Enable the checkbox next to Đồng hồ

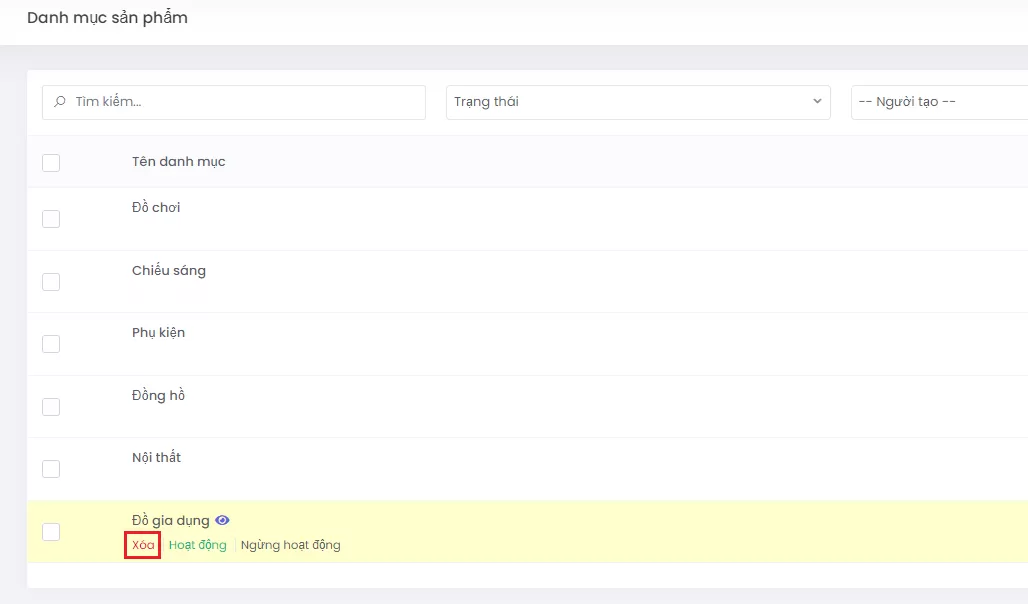[51, 407]
